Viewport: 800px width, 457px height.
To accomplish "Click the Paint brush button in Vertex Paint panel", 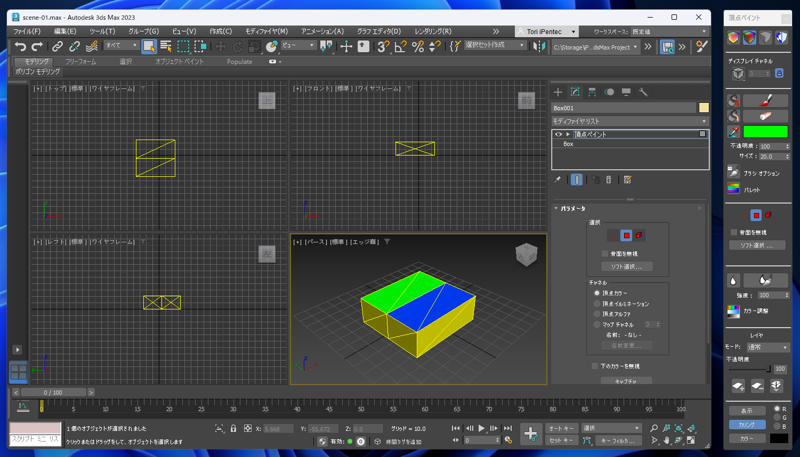I will click(x=765, y=100).
